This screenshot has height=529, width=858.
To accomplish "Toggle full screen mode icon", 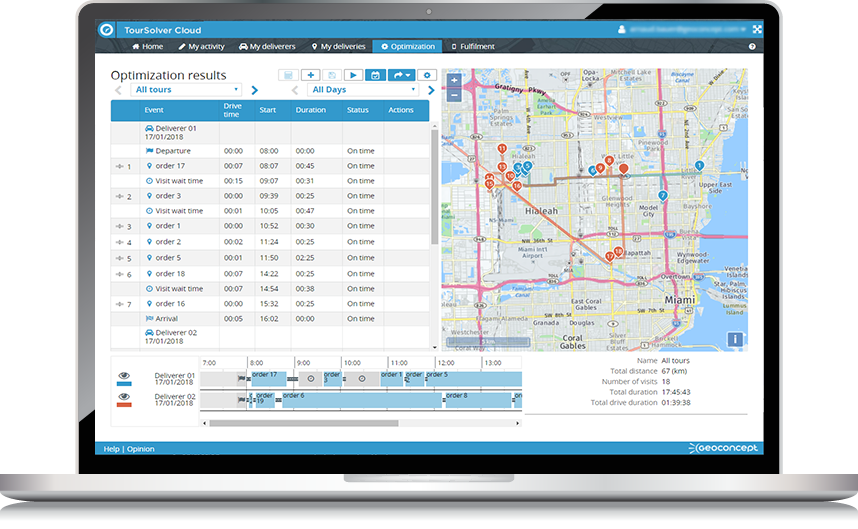I will [757, 30].
